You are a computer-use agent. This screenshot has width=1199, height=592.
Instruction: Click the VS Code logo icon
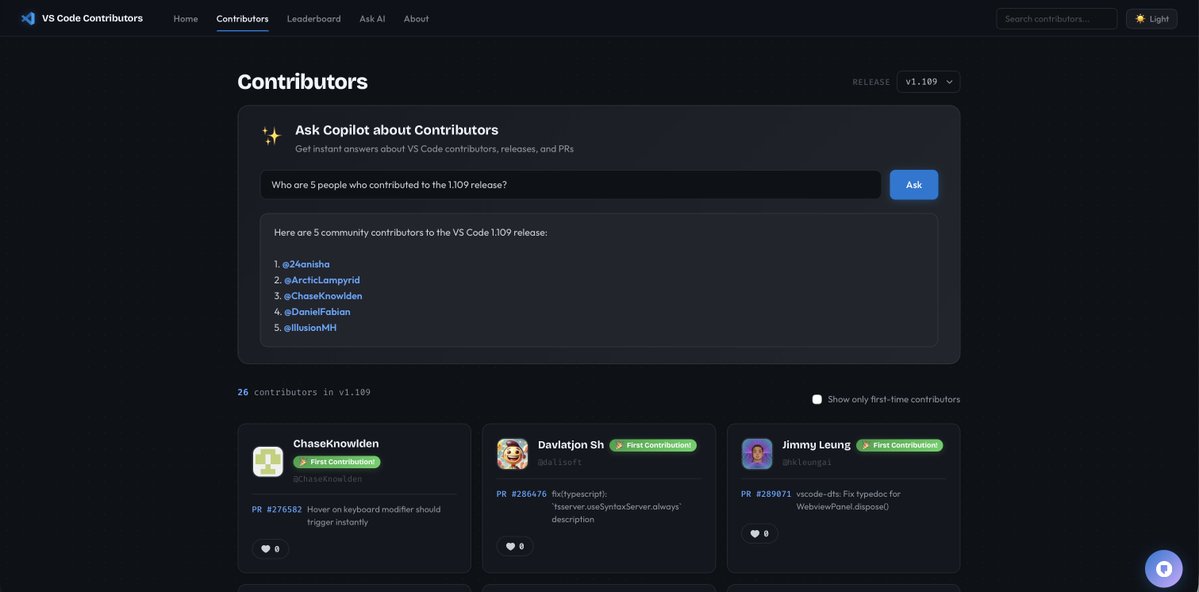click(x=28, y=18)
